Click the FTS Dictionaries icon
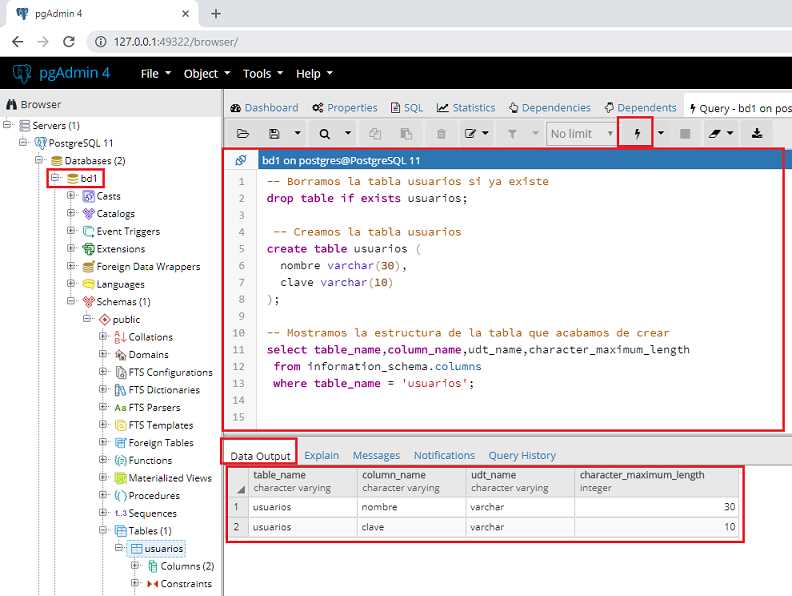This screenshot has height=596, width=792. click(x=120, y=390)
